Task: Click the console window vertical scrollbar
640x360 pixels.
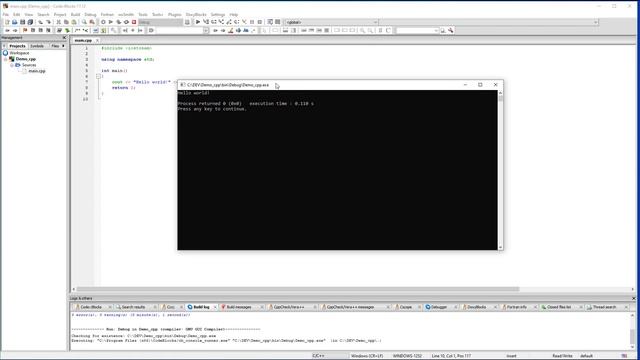Action: pyautogui.click(x=500, y=169)
